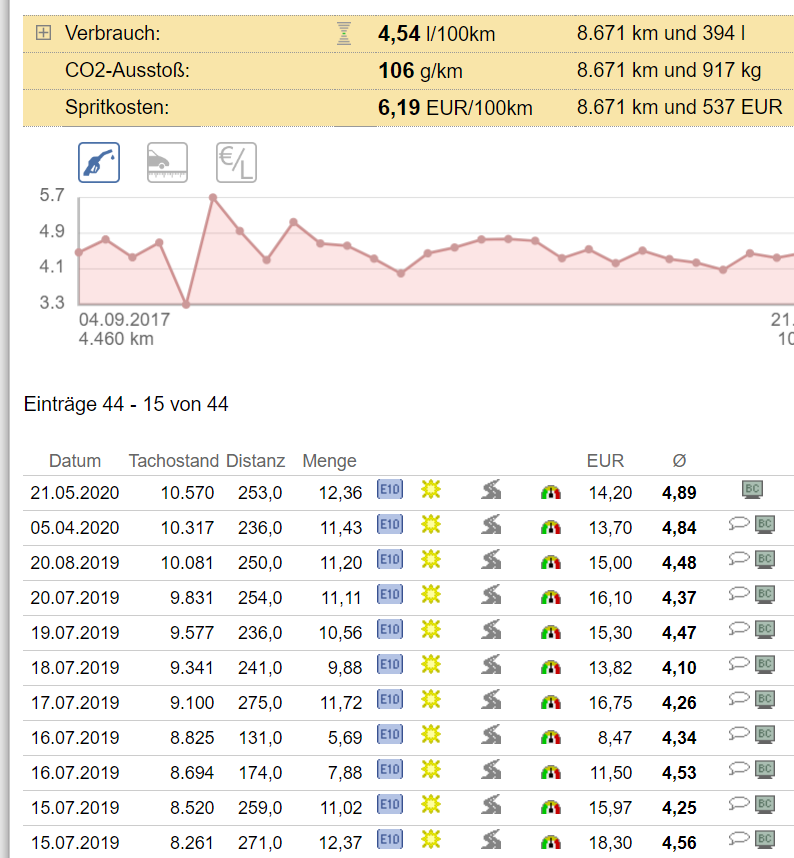The height and width of the screenshot is (858, 794).
Task: Click the Menge column header
Action: [x=329, y=461]
